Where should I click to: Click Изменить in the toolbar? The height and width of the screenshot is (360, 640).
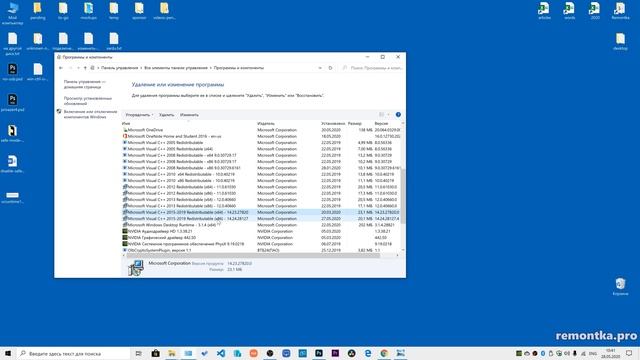pos(189,115)
